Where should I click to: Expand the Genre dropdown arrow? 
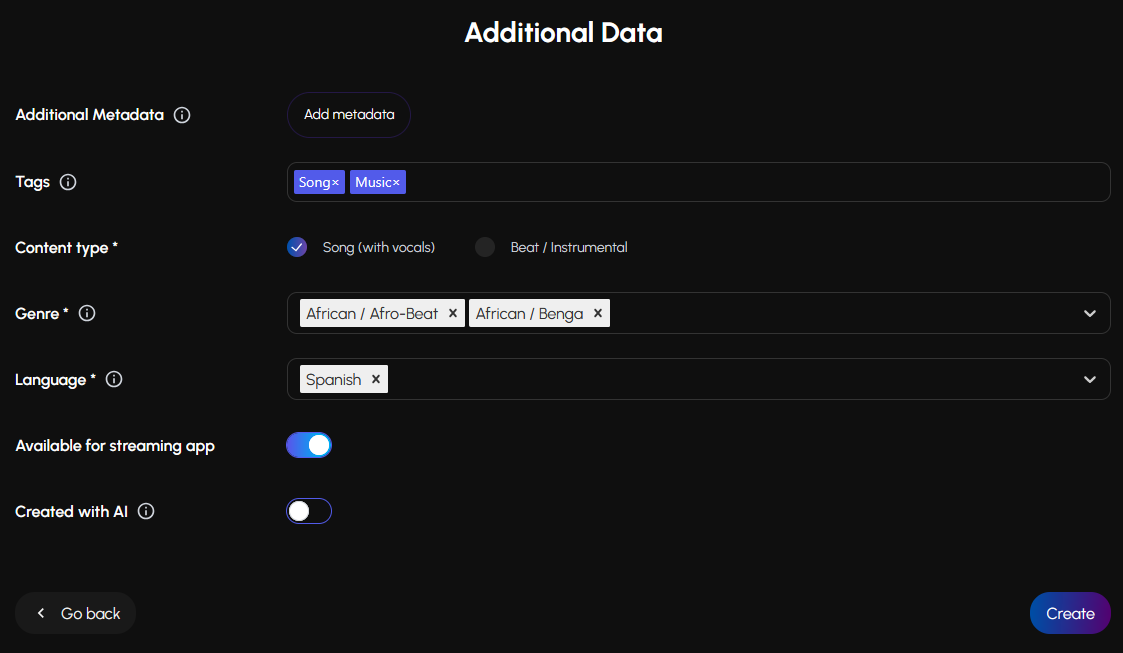click(1090, 313)
